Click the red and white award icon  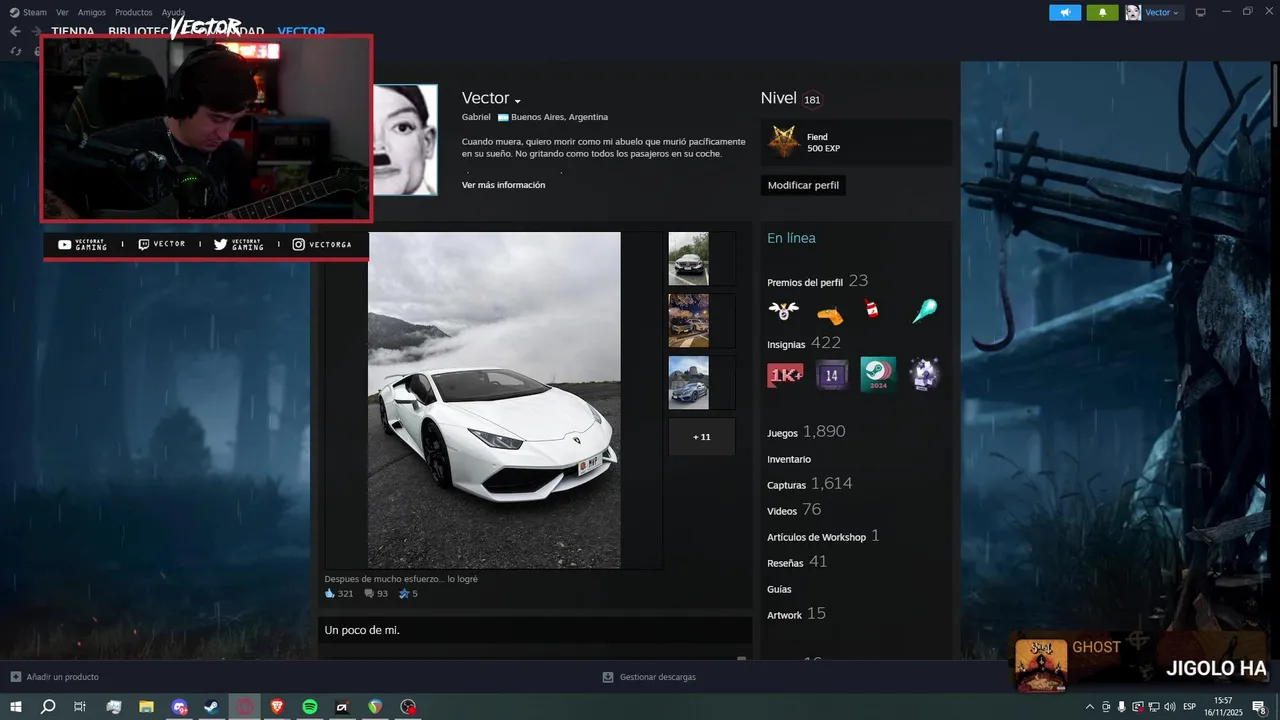click(x=872, y=310)
